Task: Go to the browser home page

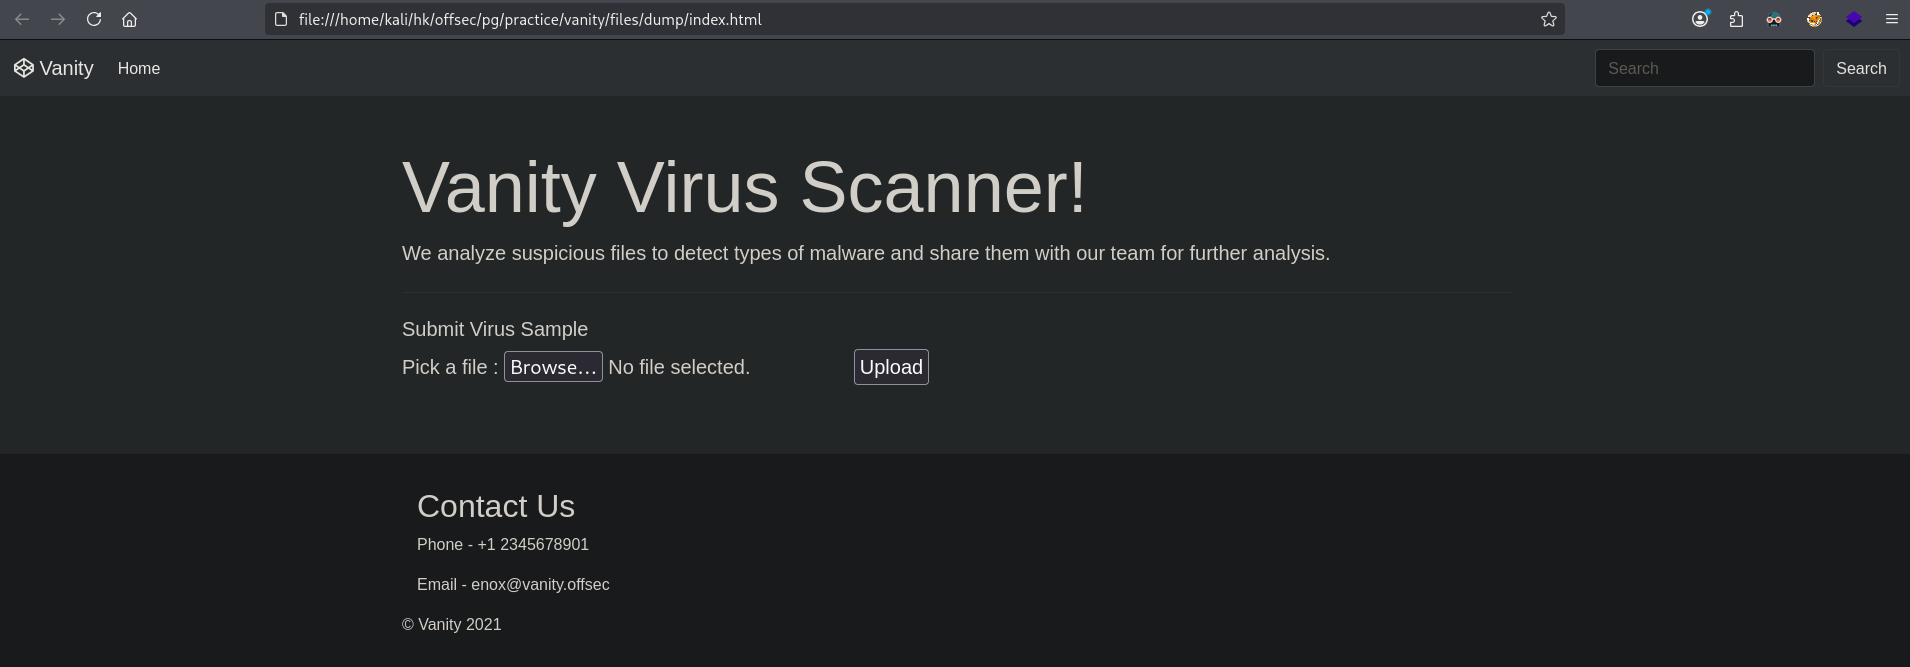Action: [x=129, y=19]
